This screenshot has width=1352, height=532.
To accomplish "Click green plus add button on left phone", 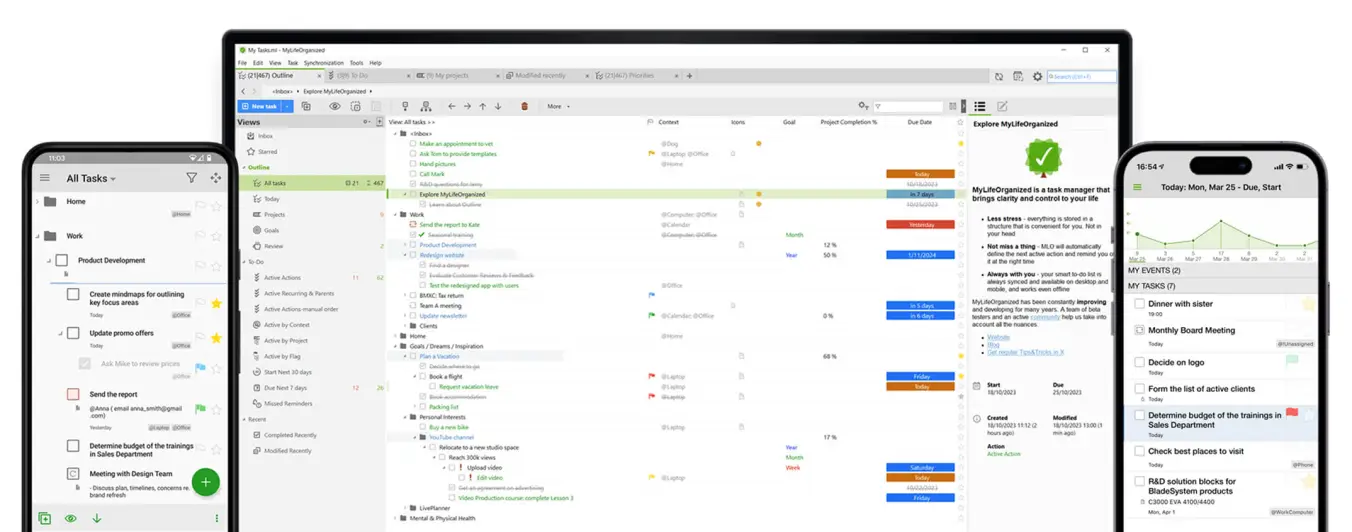I will (206, 482).
